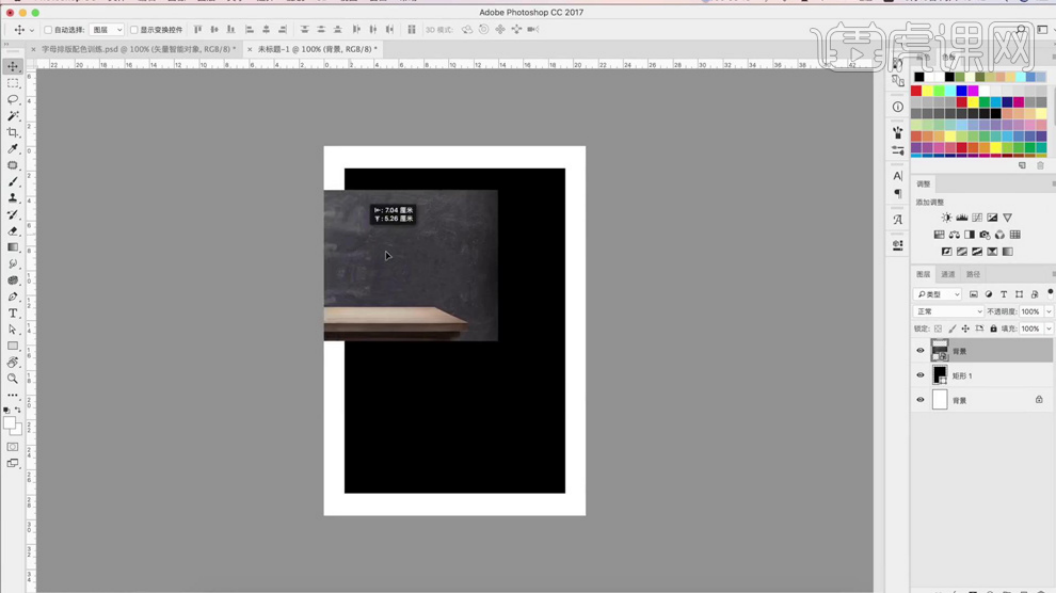Screen dimensions: 1056x594
Task: Open the Move tool preset picker arrow
Action: point(31,30)
